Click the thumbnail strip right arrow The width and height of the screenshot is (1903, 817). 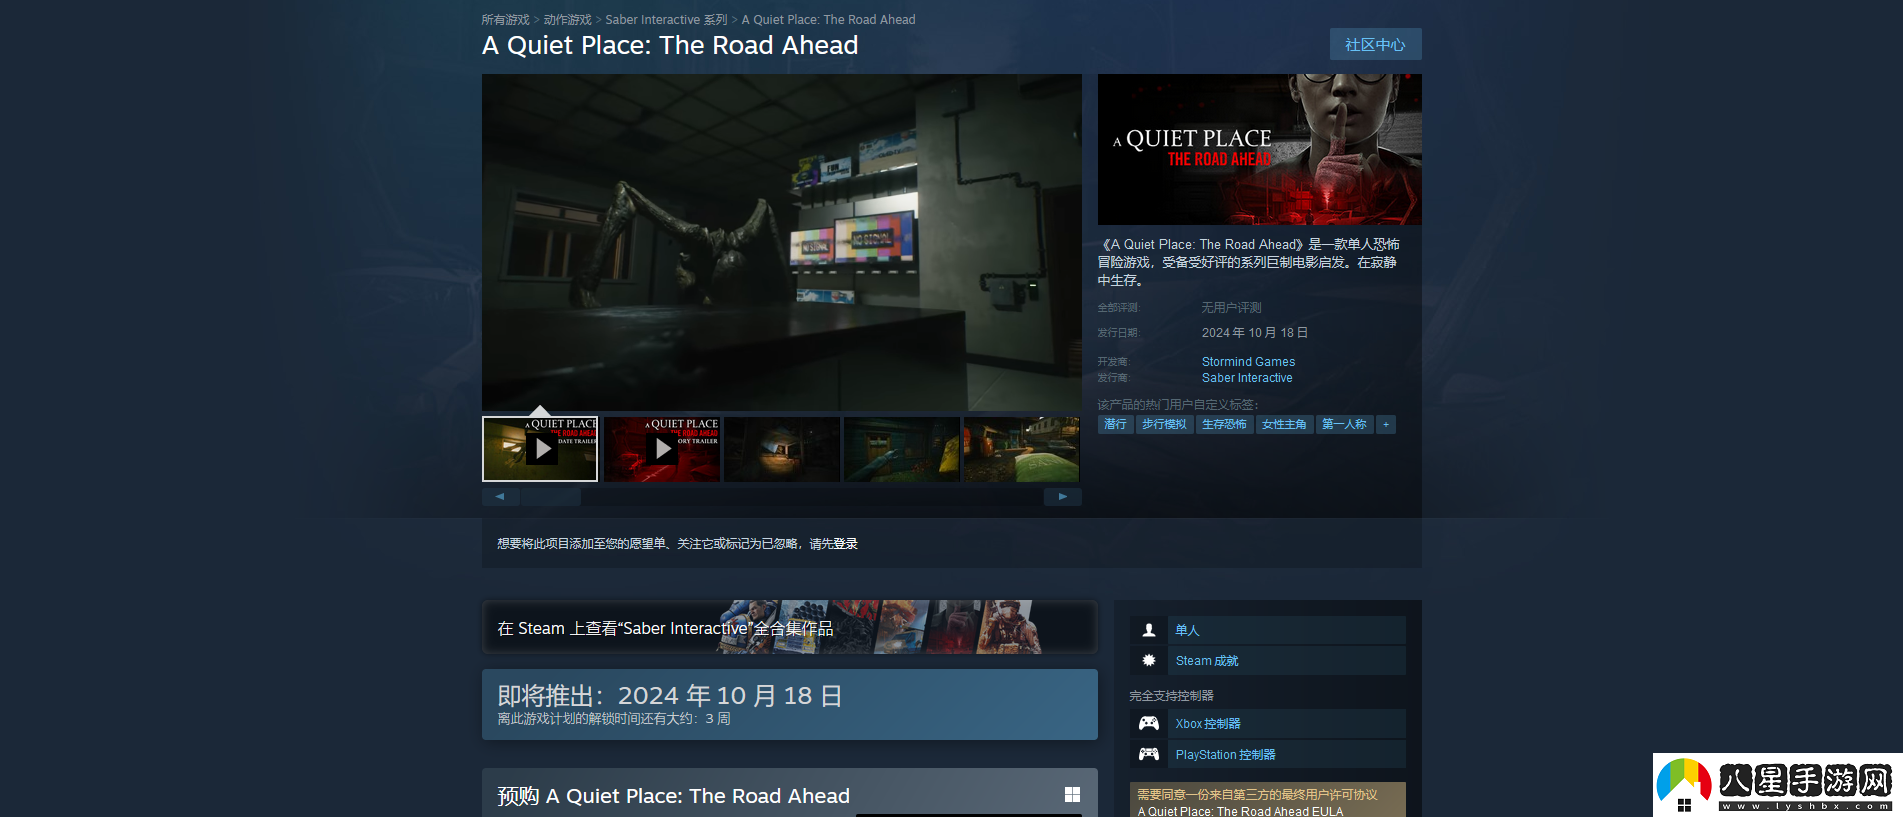[x=1063, y=496]
